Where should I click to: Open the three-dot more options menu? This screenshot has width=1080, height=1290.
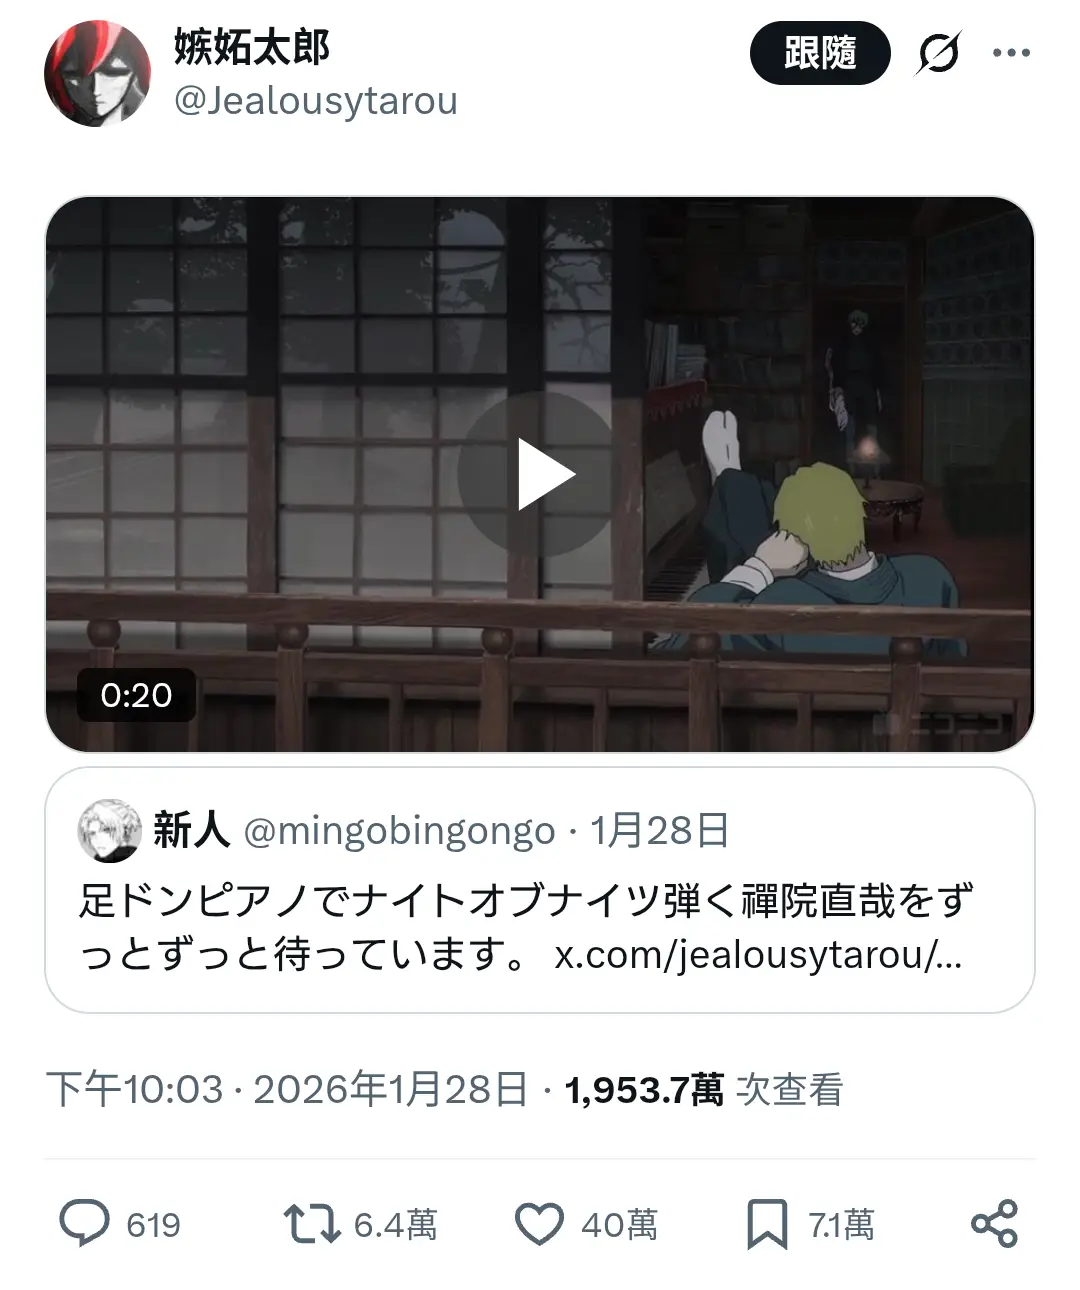click(x=1011, y=53)
